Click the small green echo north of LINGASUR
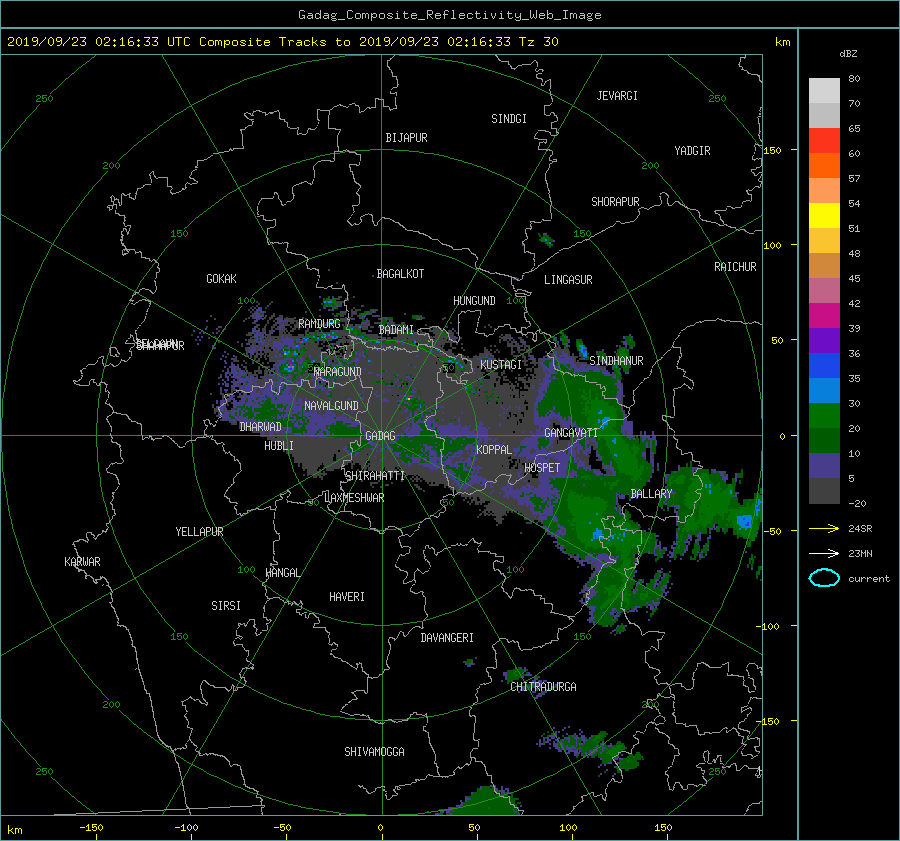 click(x=546, y=239)
